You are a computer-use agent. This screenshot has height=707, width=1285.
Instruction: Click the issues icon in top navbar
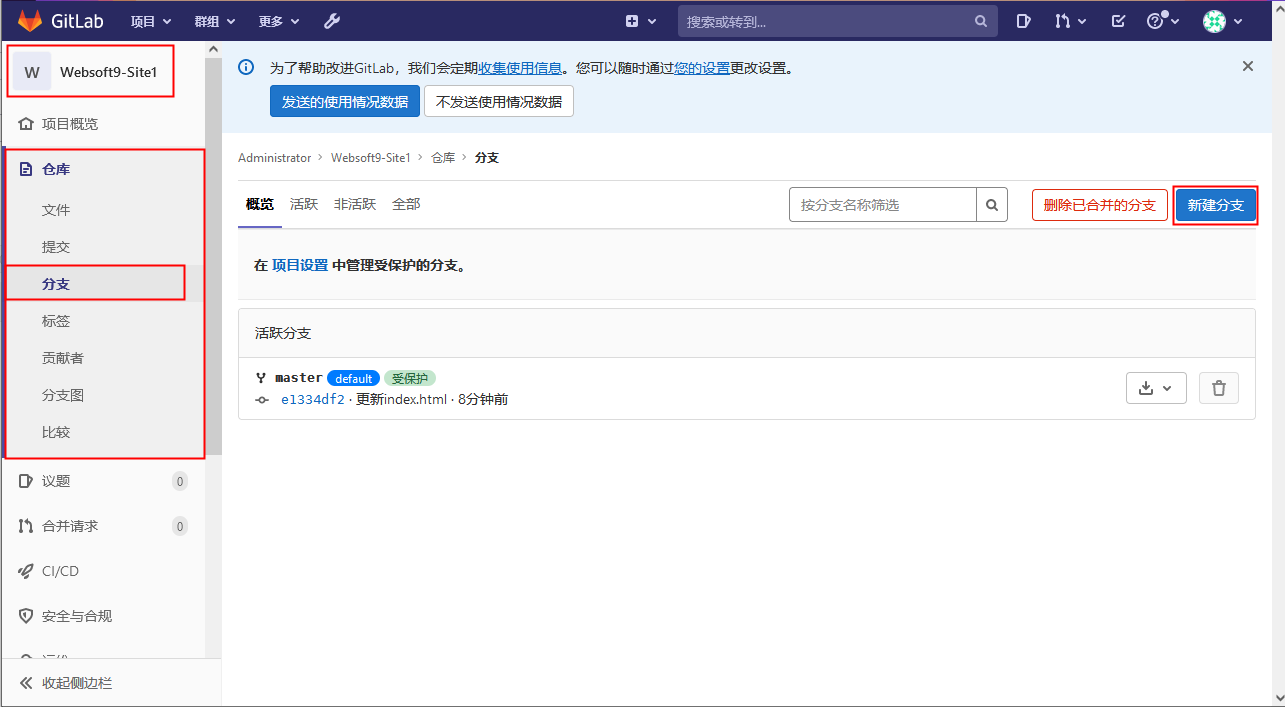point(1024,21)
